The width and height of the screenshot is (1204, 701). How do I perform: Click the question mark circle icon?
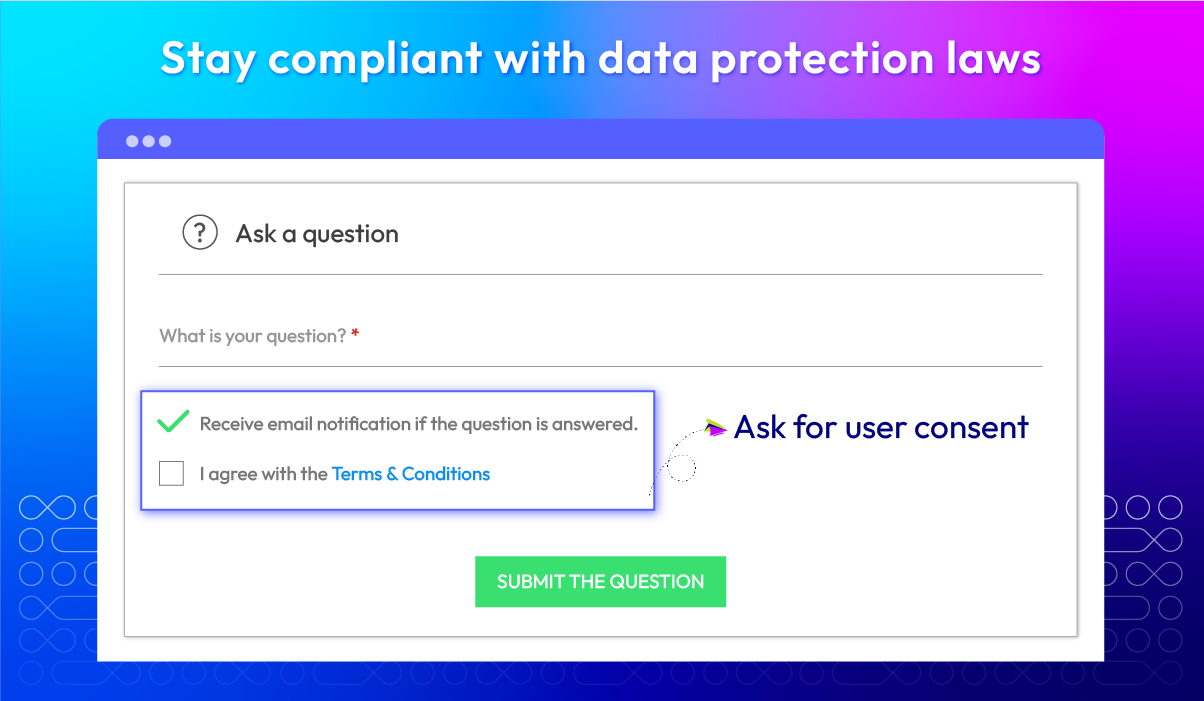click(x=200, y=233)
